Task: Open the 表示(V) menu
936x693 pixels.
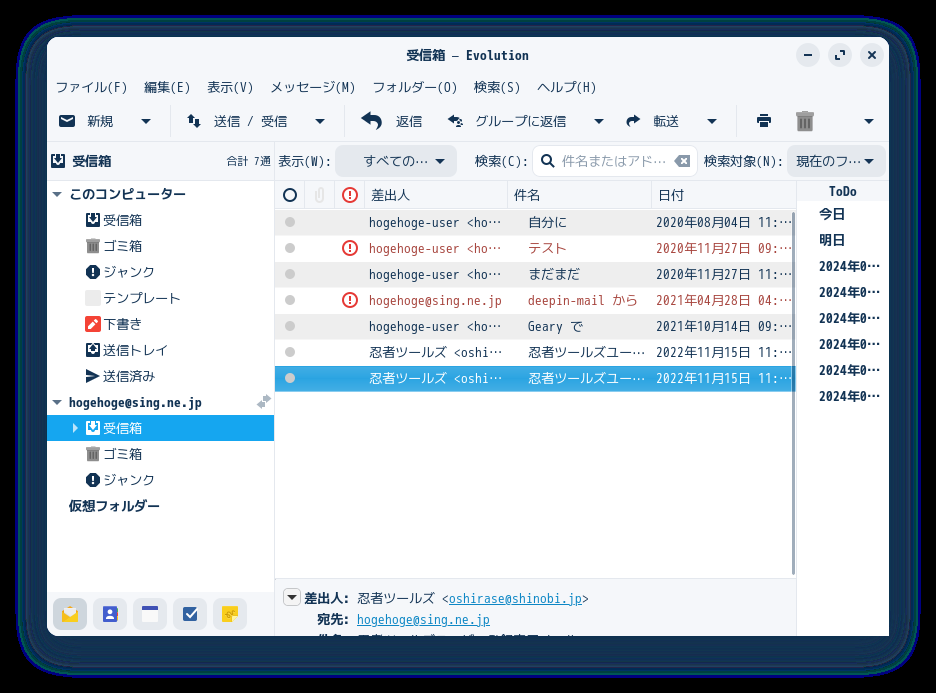Action: pyautogui.click(x=230, y=88)
